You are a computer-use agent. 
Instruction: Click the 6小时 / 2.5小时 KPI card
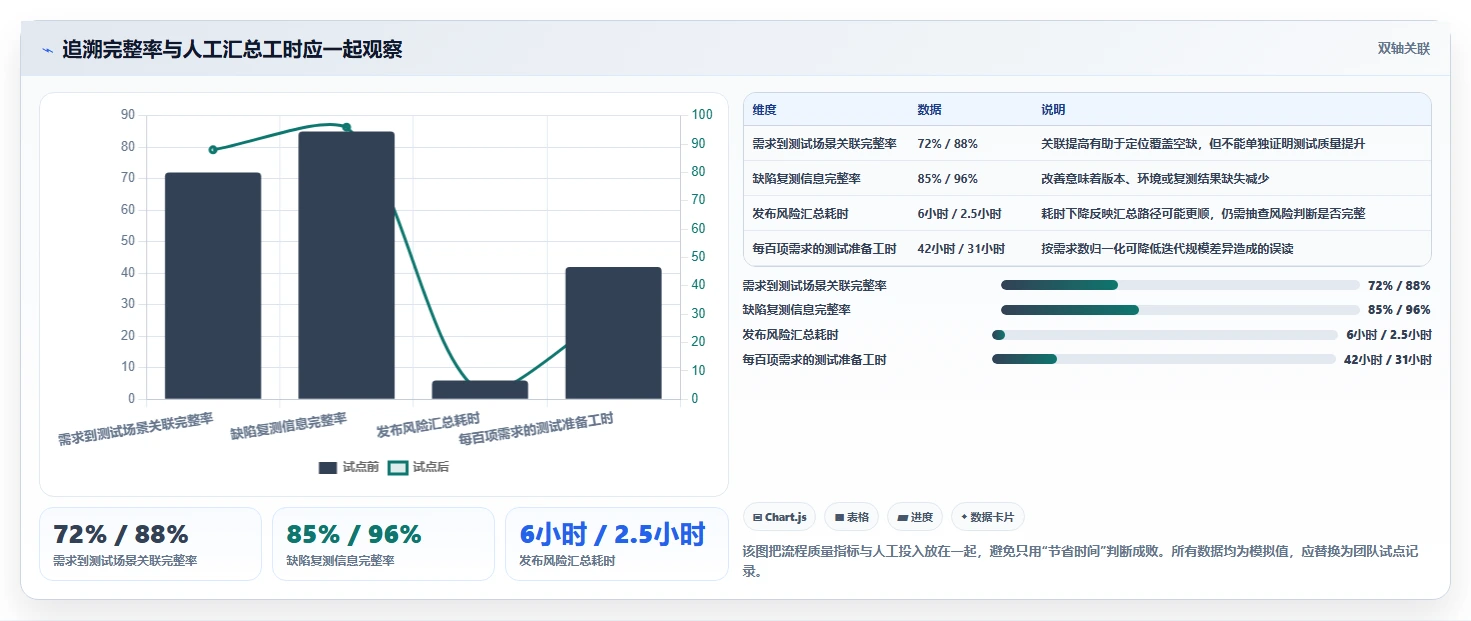(x=617, y=544)
